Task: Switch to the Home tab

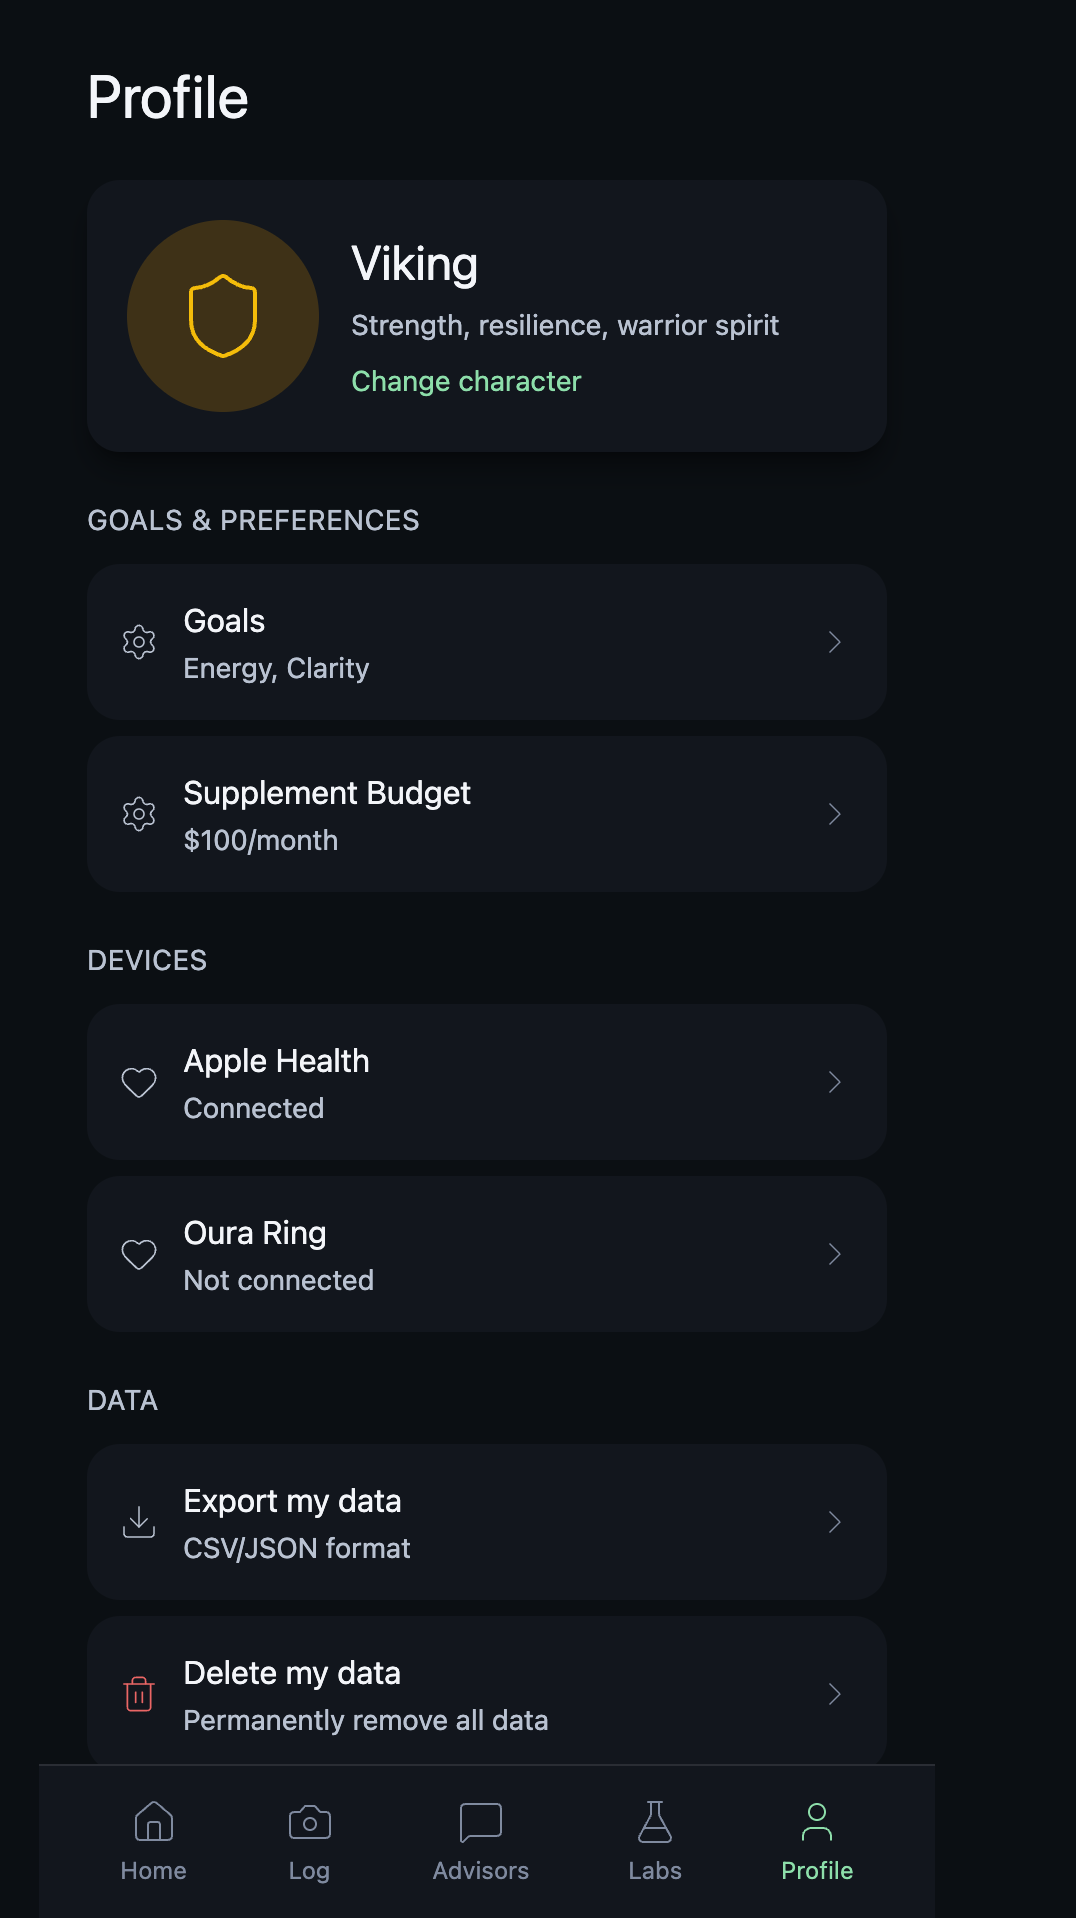Action: (154, 1842)
